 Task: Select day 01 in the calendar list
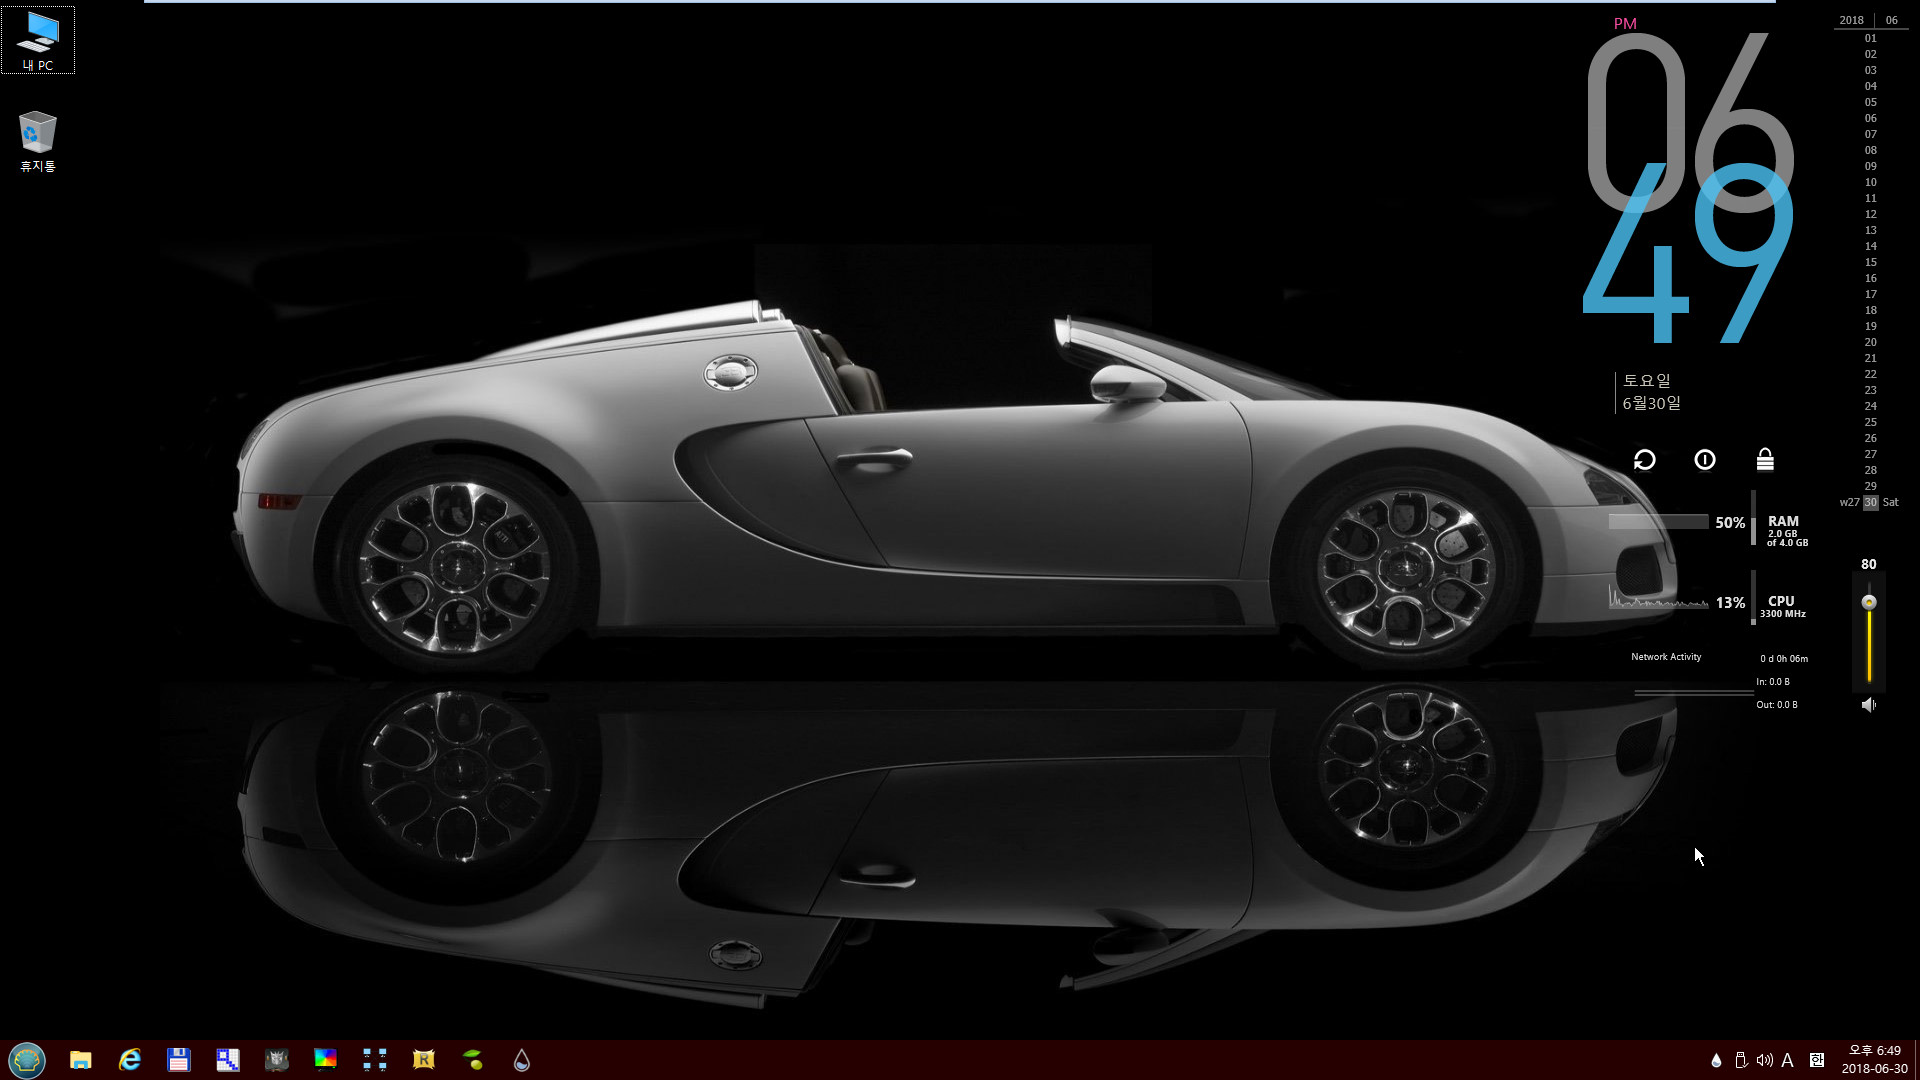tap(1870, 38)
